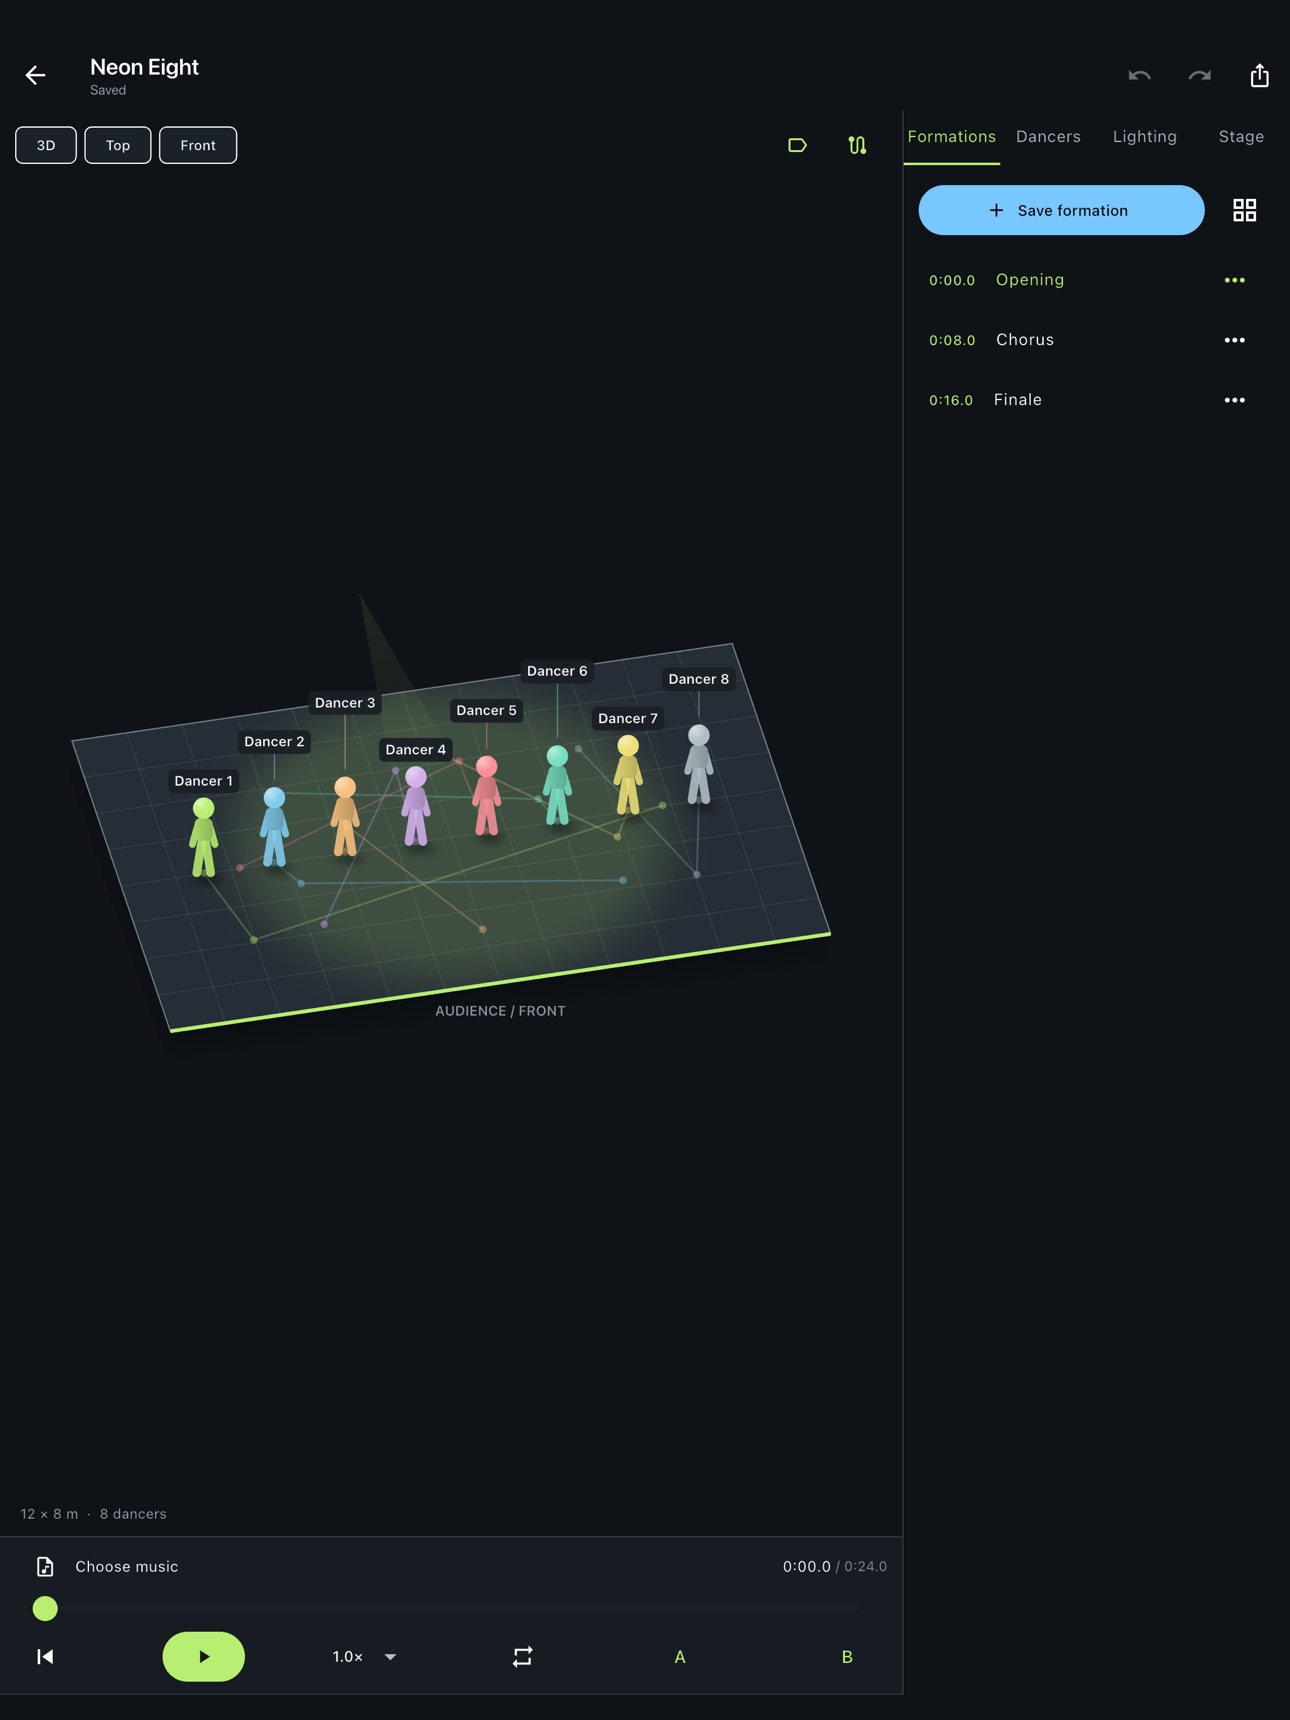The image size is (1290, 1720).
Task: Skip to the beginning of timeline
Action: [x=45, y=1656]
